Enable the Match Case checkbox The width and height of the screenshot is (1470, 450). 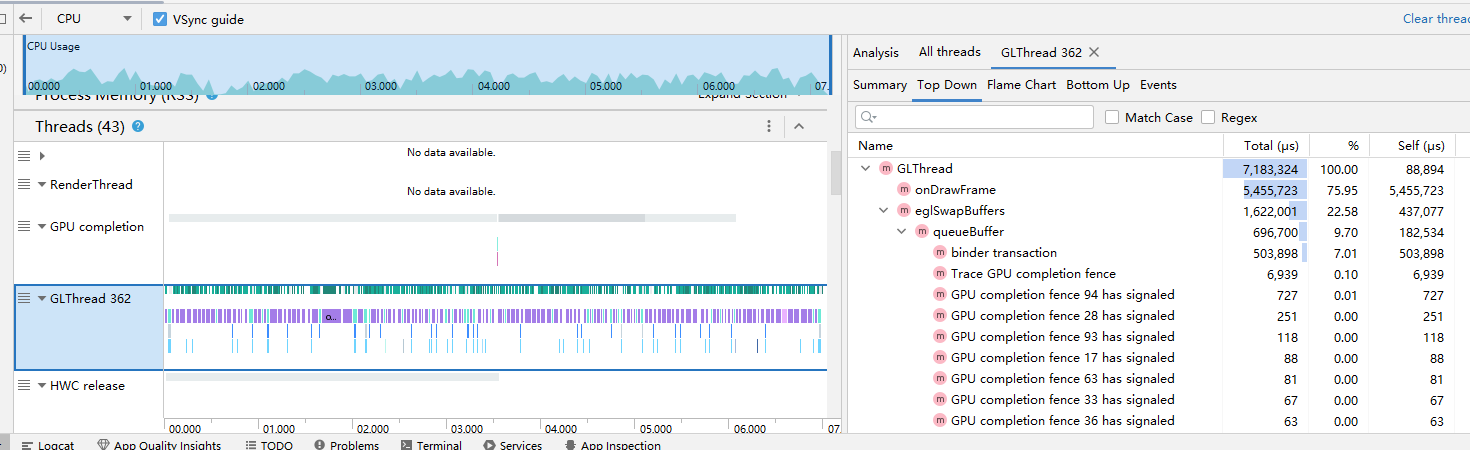click(x=1112, y=118)
